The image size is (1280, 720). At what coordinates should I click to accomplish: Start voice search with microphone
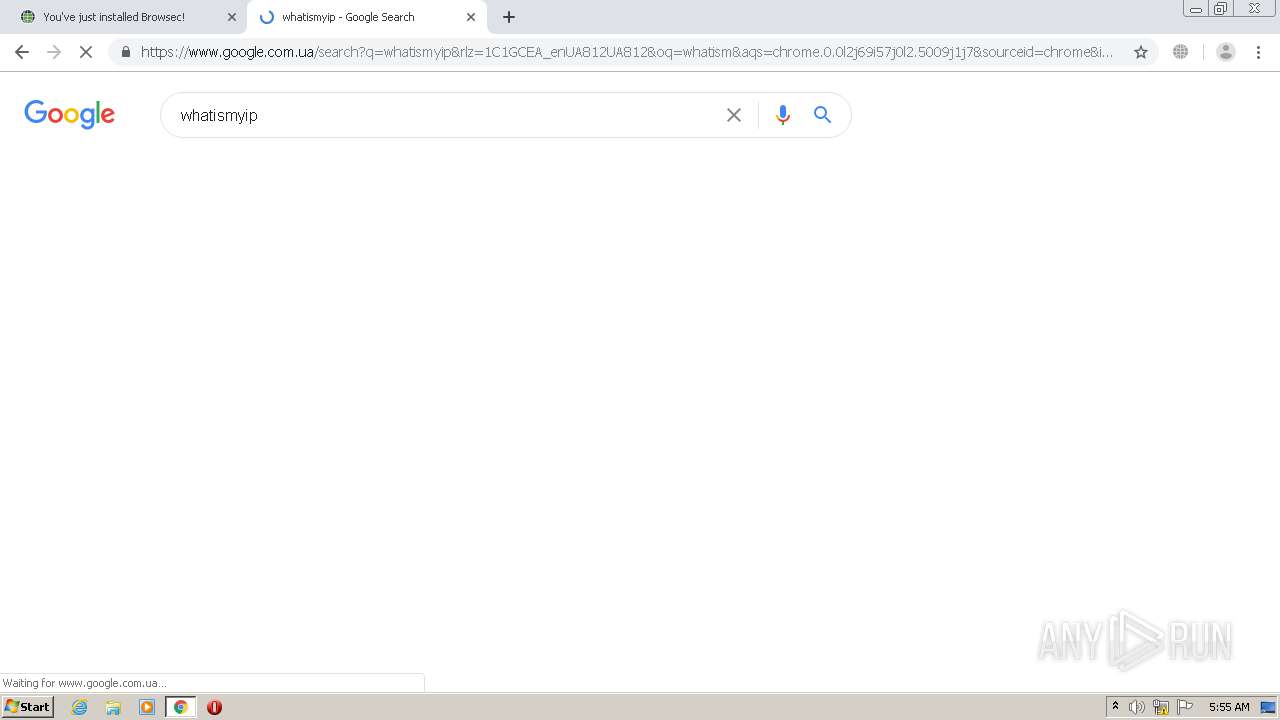point(783,115)
